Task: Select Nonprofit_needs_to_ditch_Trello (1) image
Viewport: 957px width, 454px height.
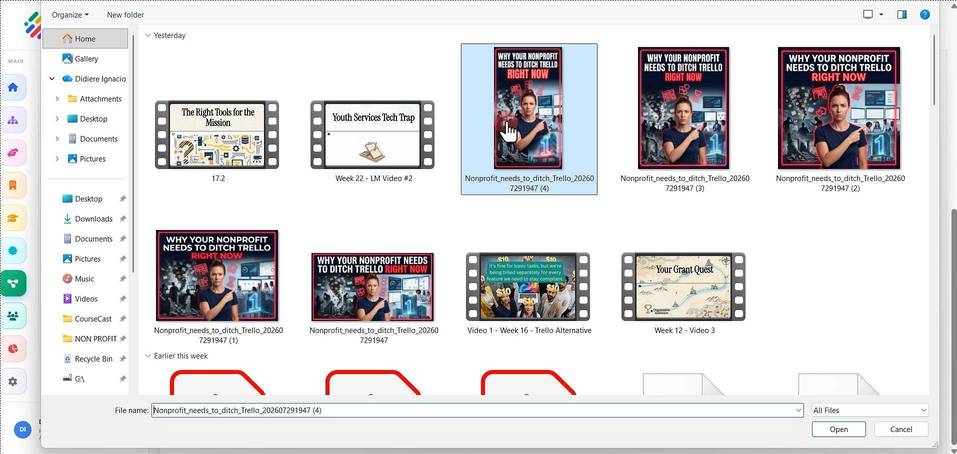Action: [218, 286]
